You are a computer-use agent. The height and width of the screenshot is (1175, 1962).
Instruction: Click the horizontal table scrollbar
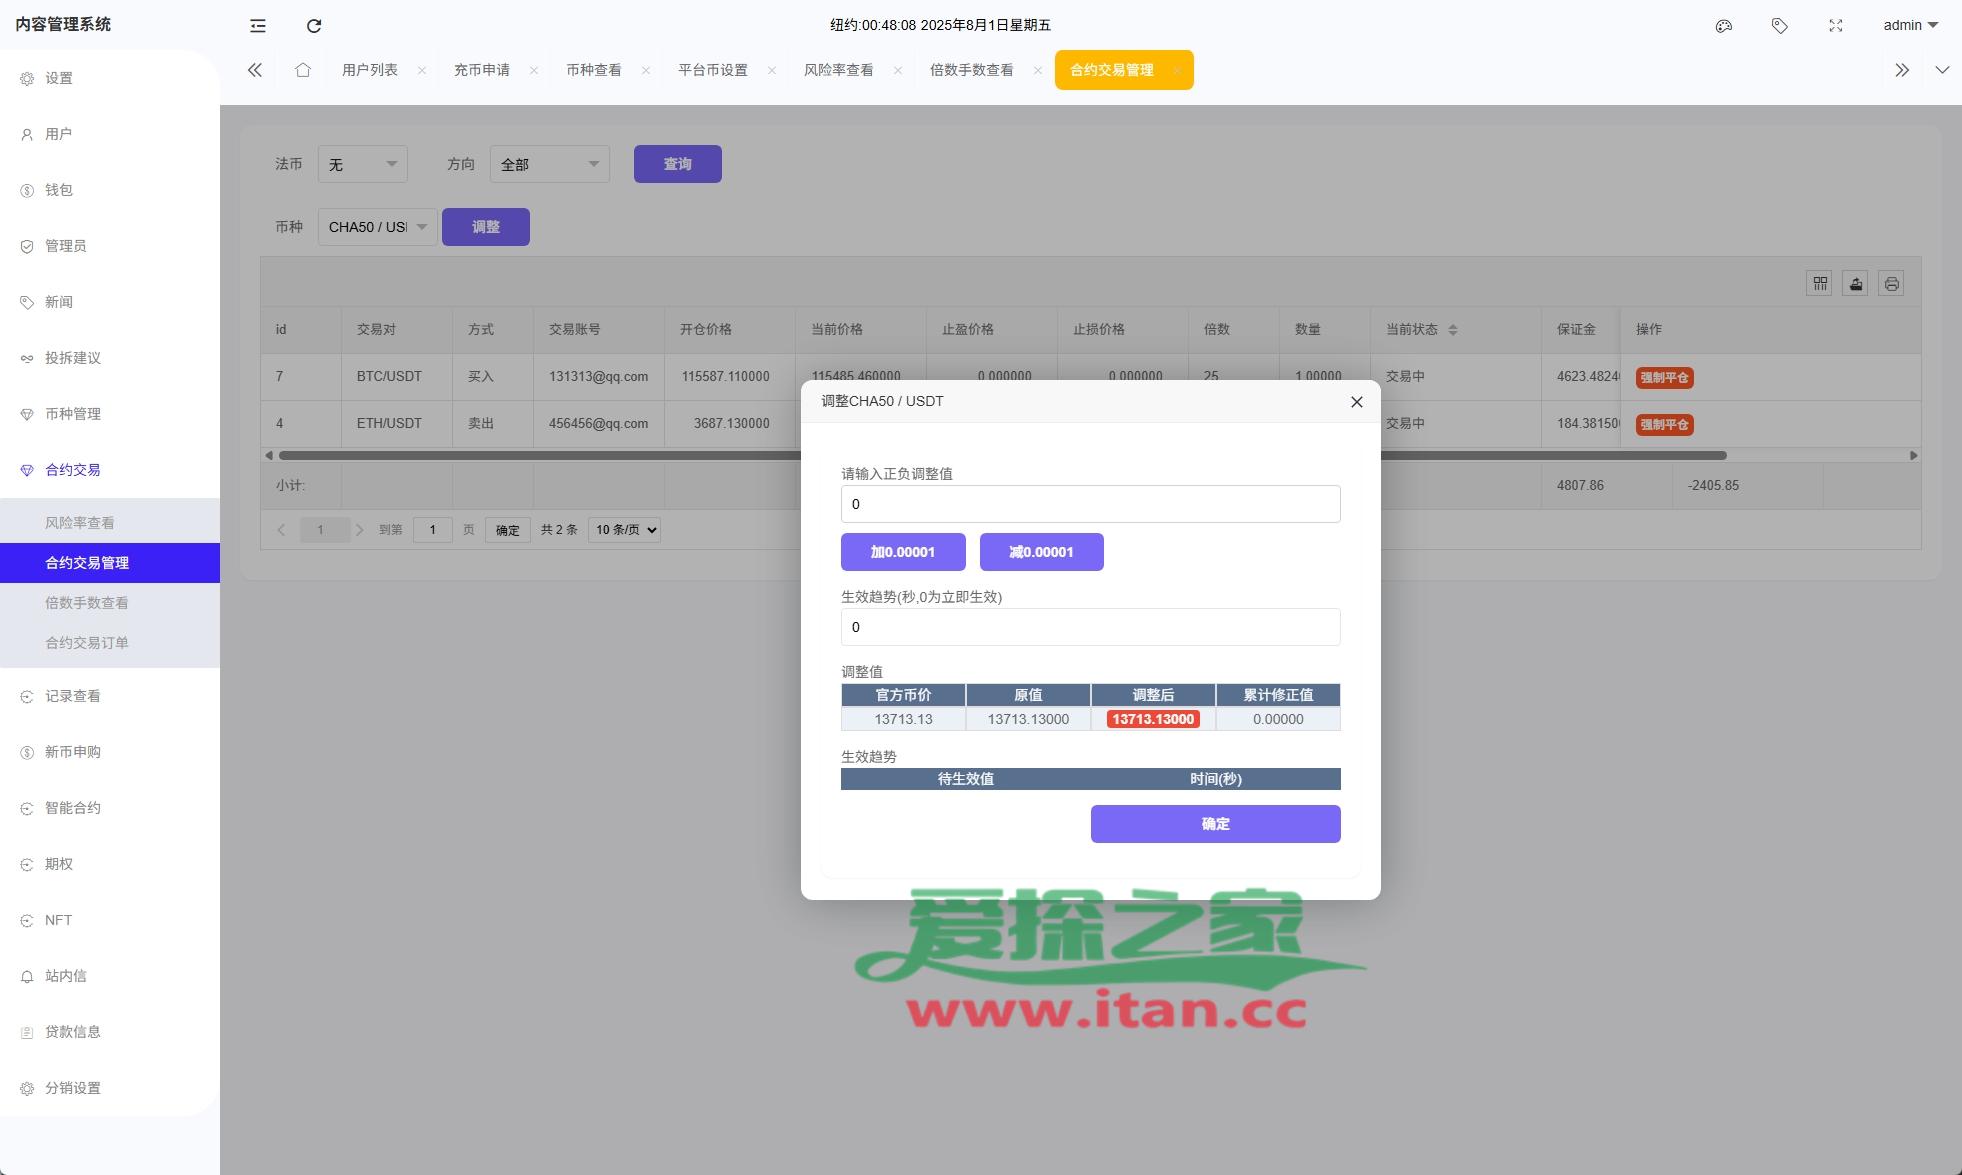[x=540, y=456]
